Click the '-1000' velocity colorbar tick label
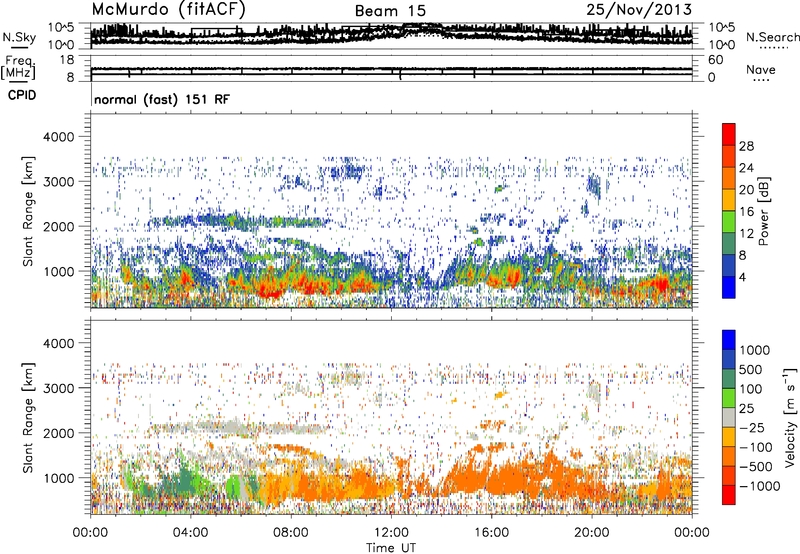 click(760, 486)
